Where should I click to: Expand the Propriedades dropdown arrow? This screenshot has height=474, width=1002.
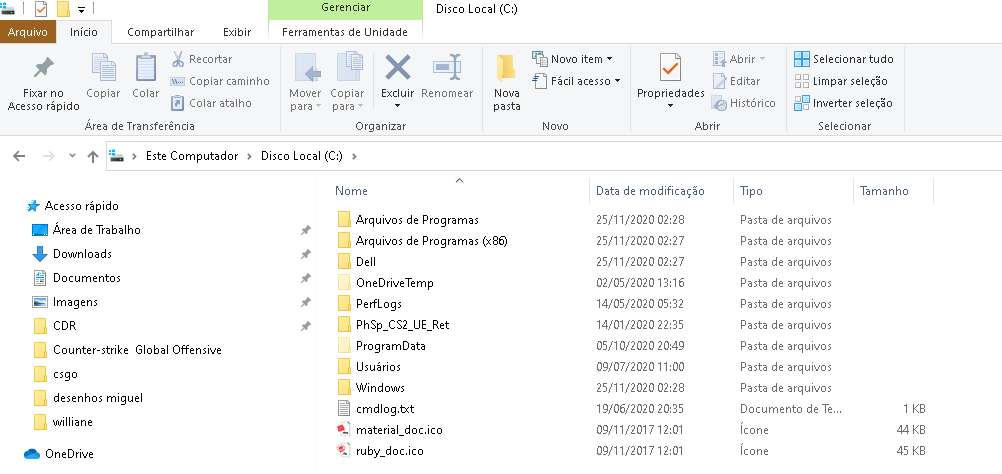(x=670, y=106)
